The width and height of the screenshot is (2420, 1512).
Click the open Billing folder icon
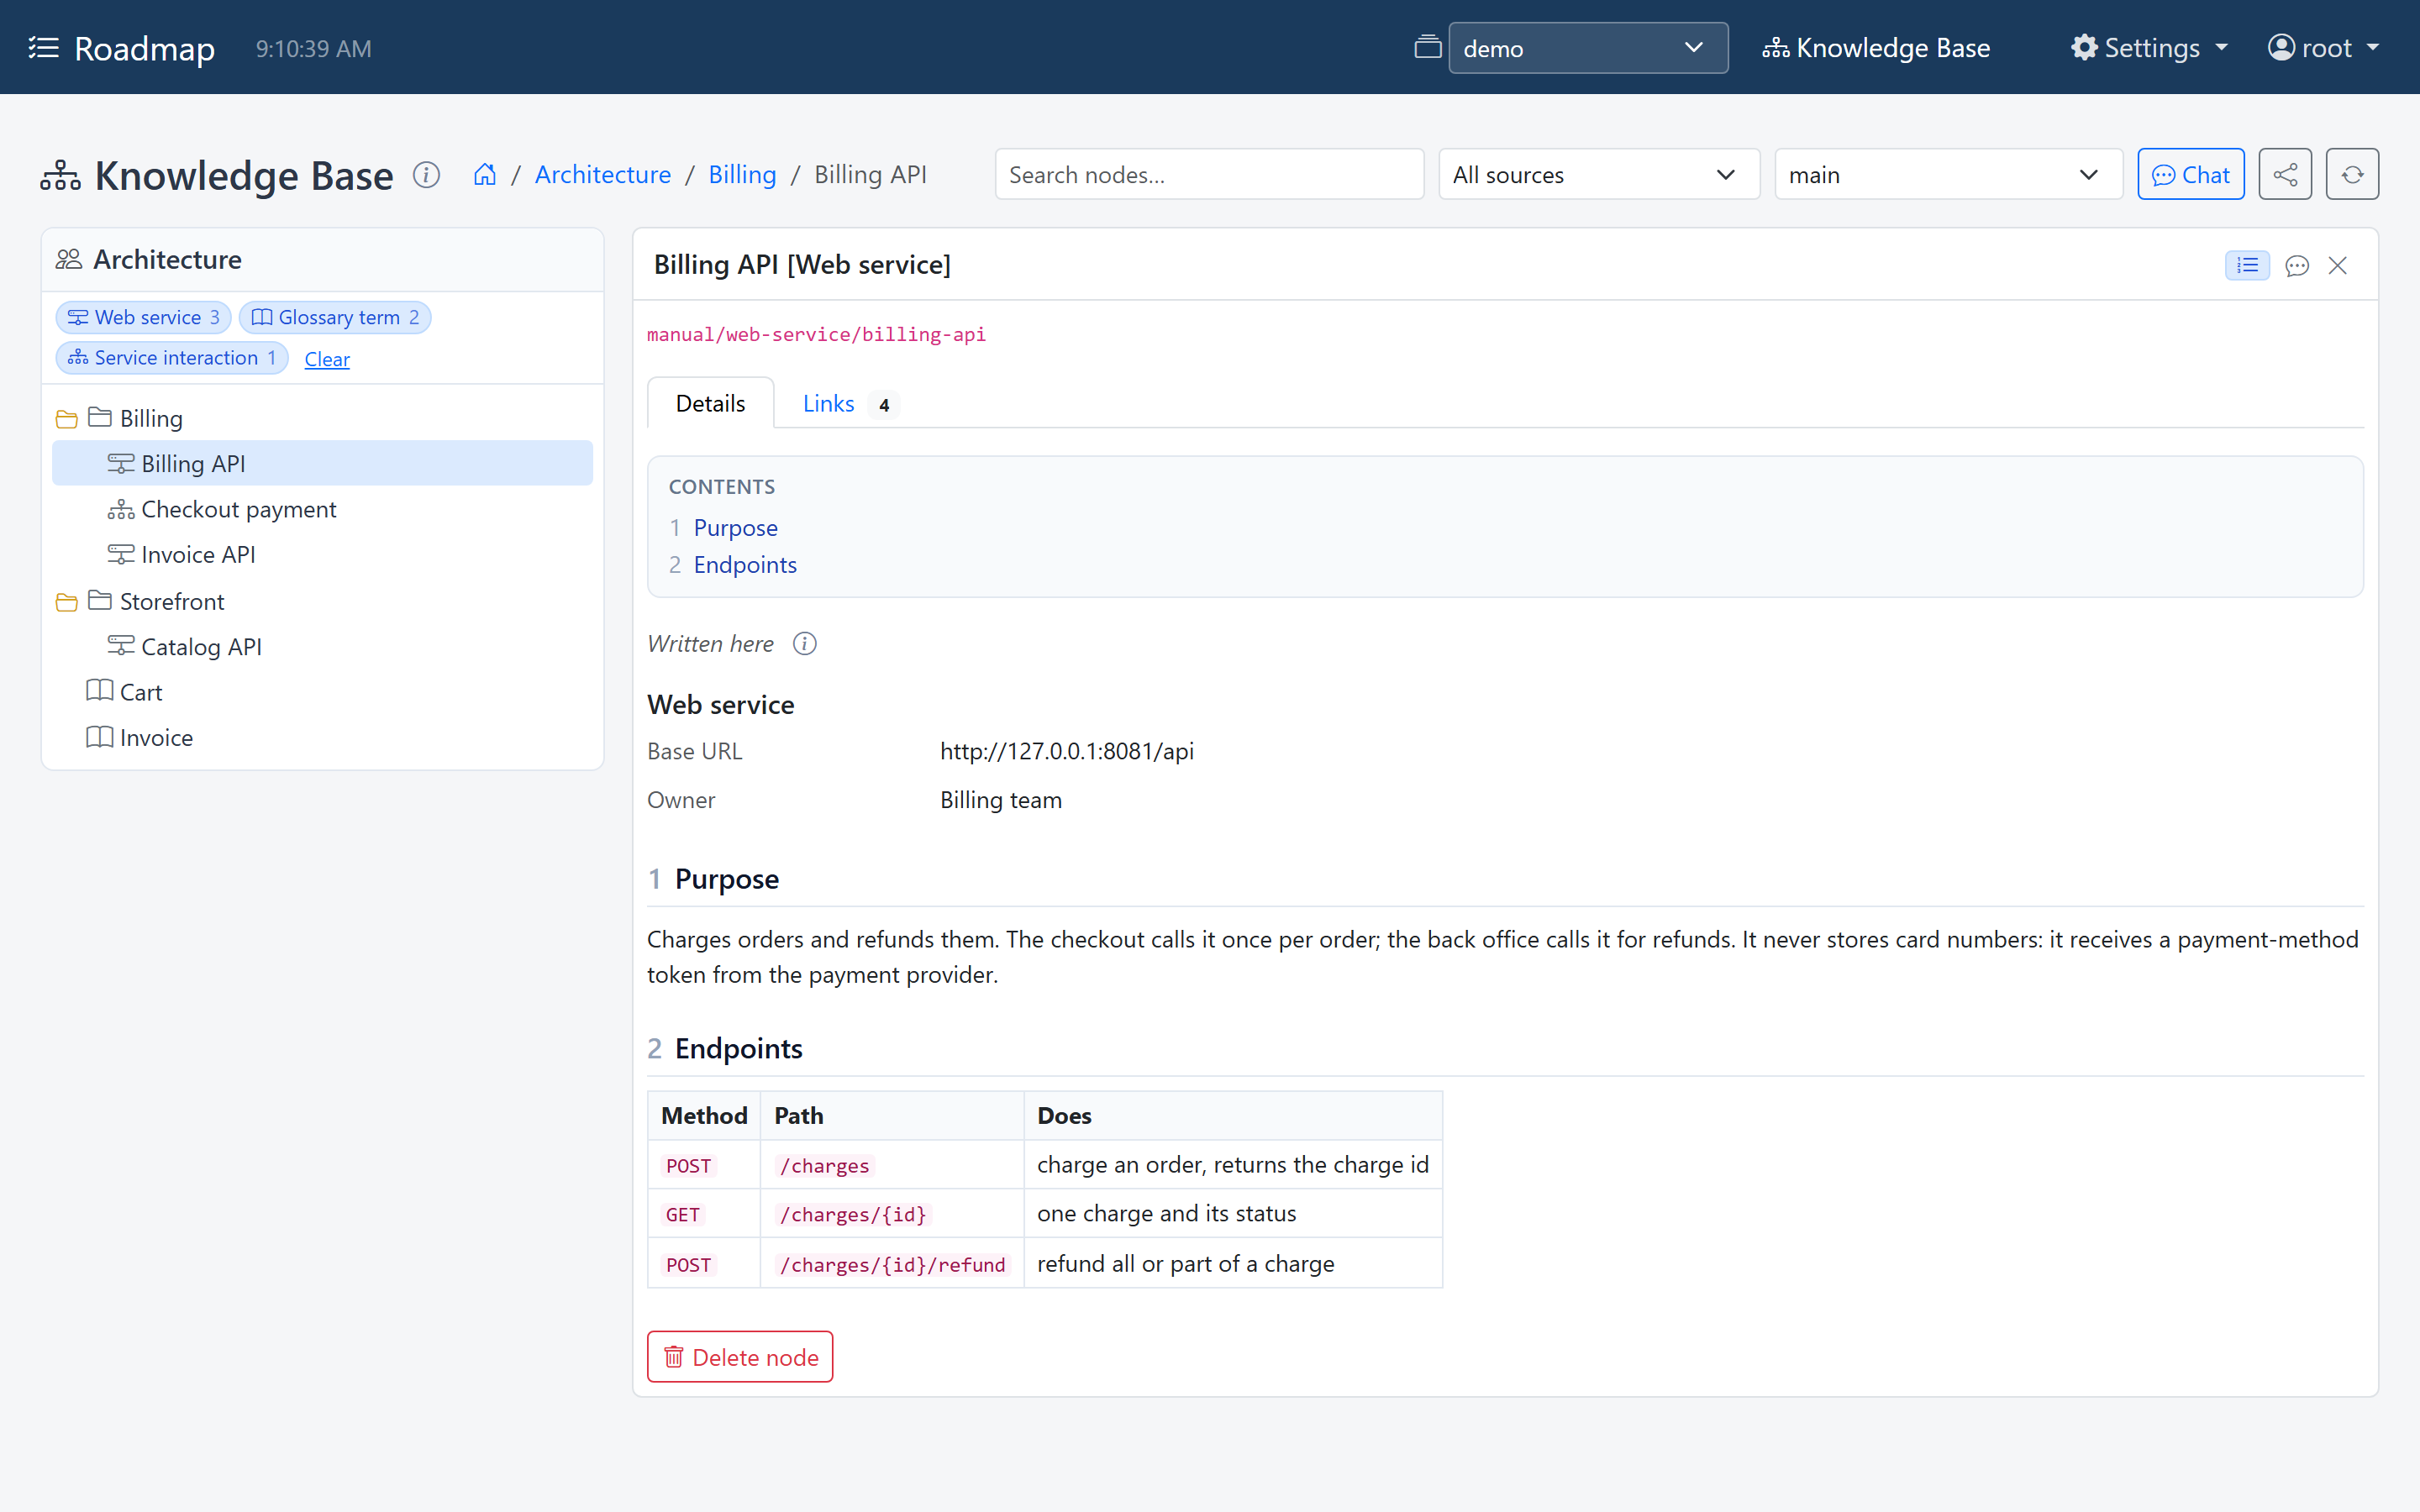coord(67,419)
